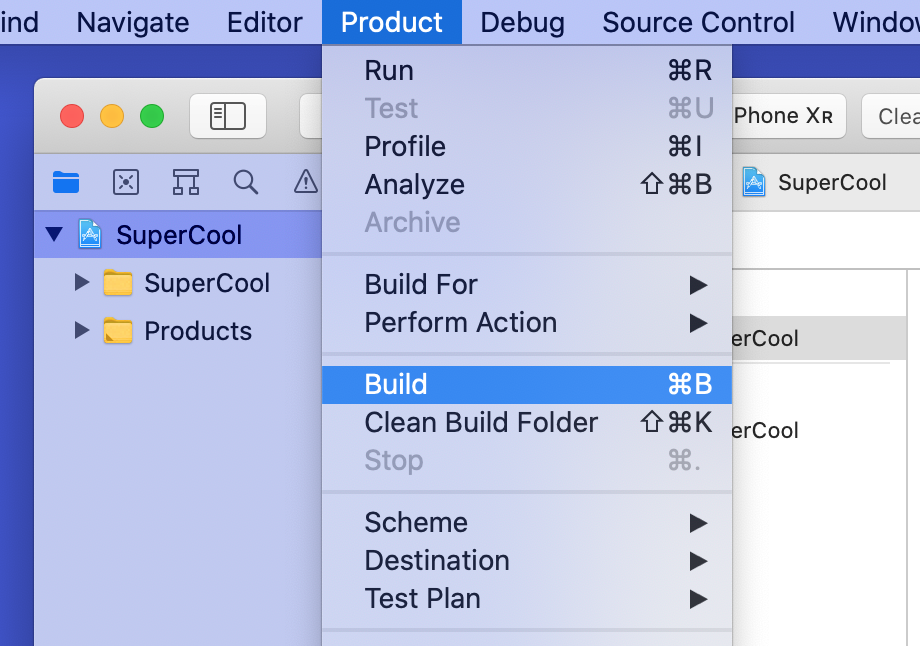
Task: Click the SuperCool project file icon in the navigator
Action: pyautogui.click(x=90, y=235)
